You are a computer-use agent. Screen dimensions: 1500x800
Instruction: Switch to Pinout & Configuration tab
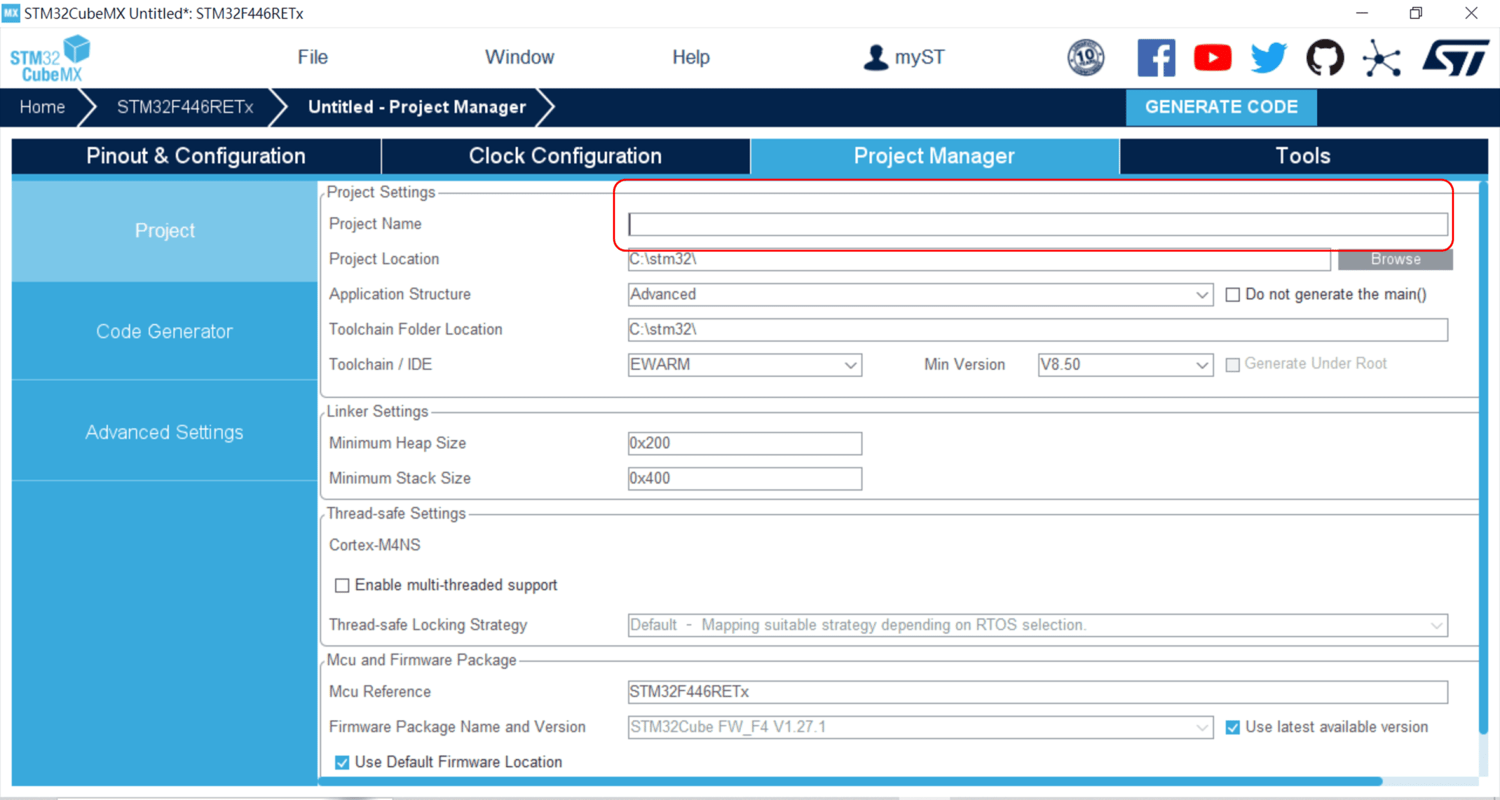[x=196, y=156]
